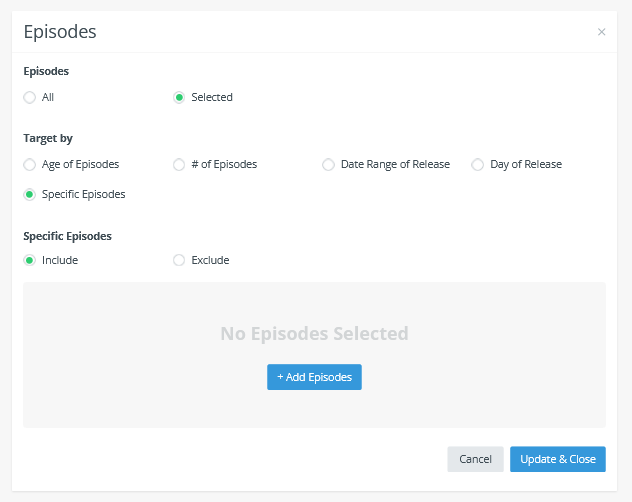Click the 'Date Range of Release' label text

point(395,164)
